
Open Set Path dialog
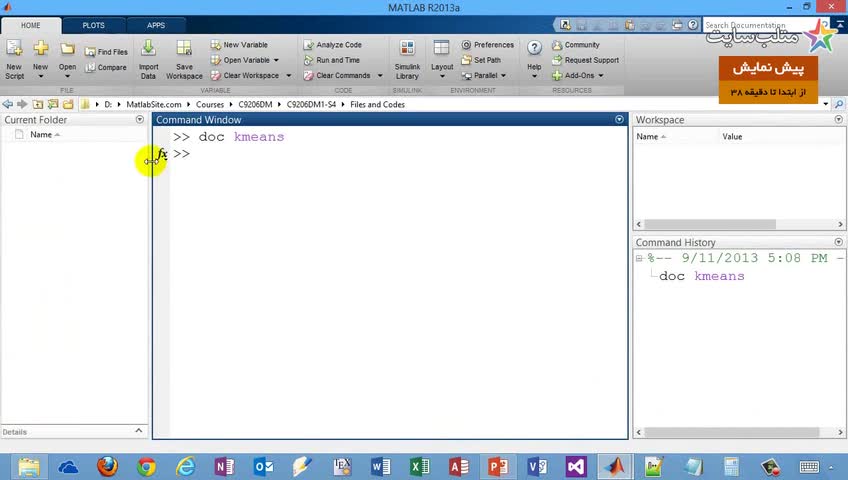[x=481, y=60]
